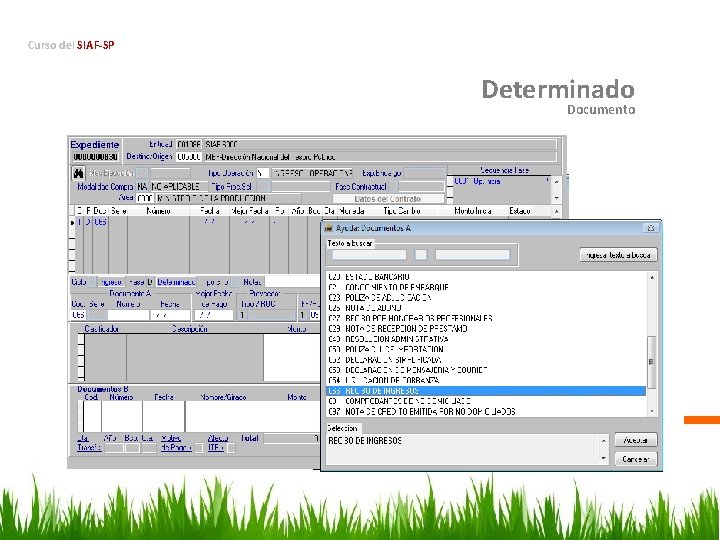This screenshot has height=540, width=720.
Task: Click the Area code field
Action: (145, 198)
